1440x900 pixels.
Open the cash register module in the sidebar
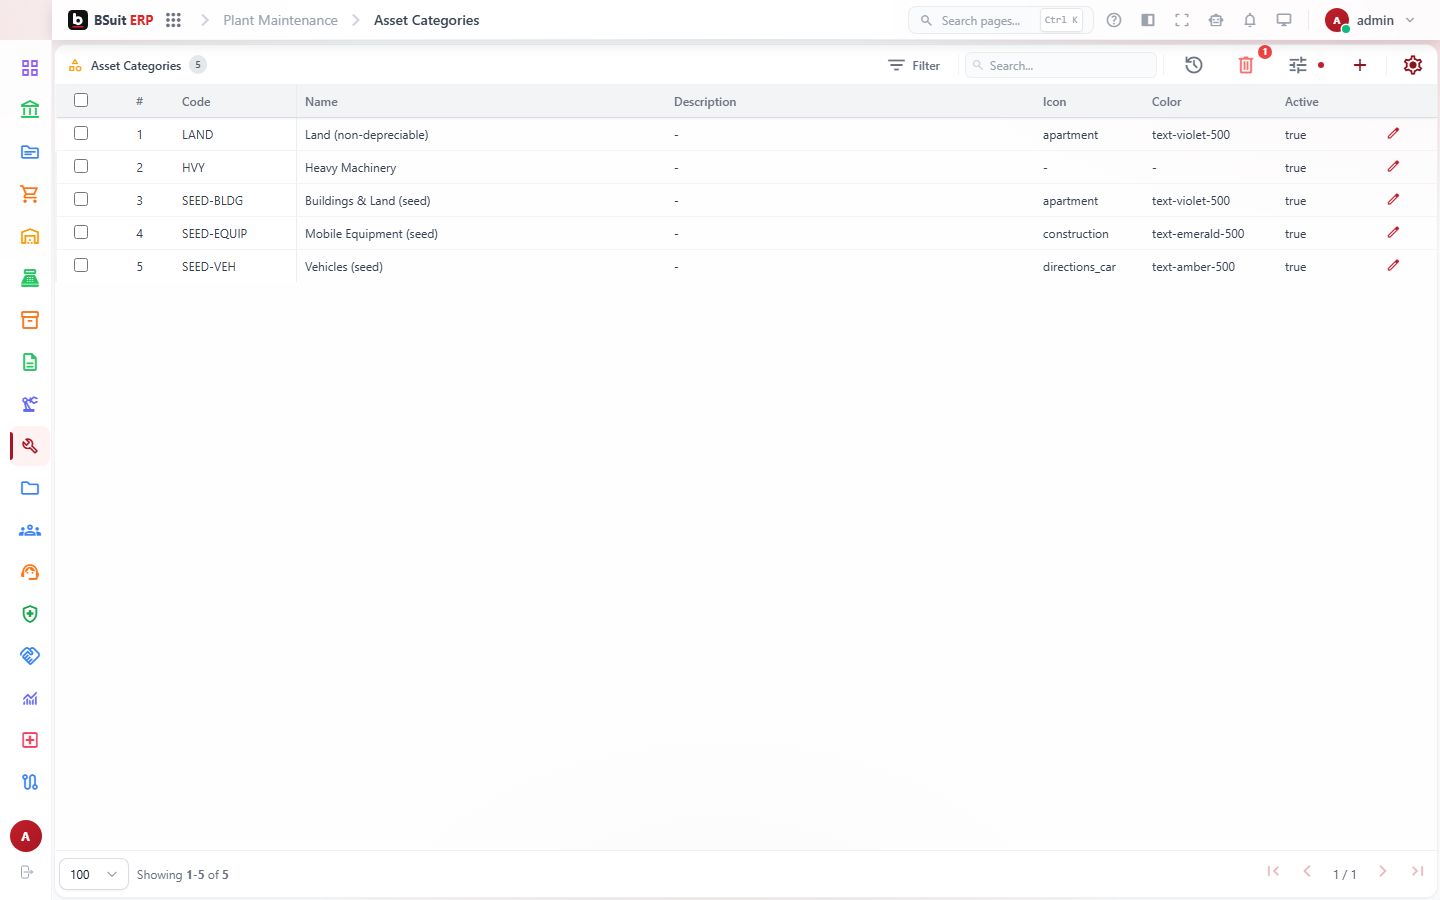pos(30,278)
